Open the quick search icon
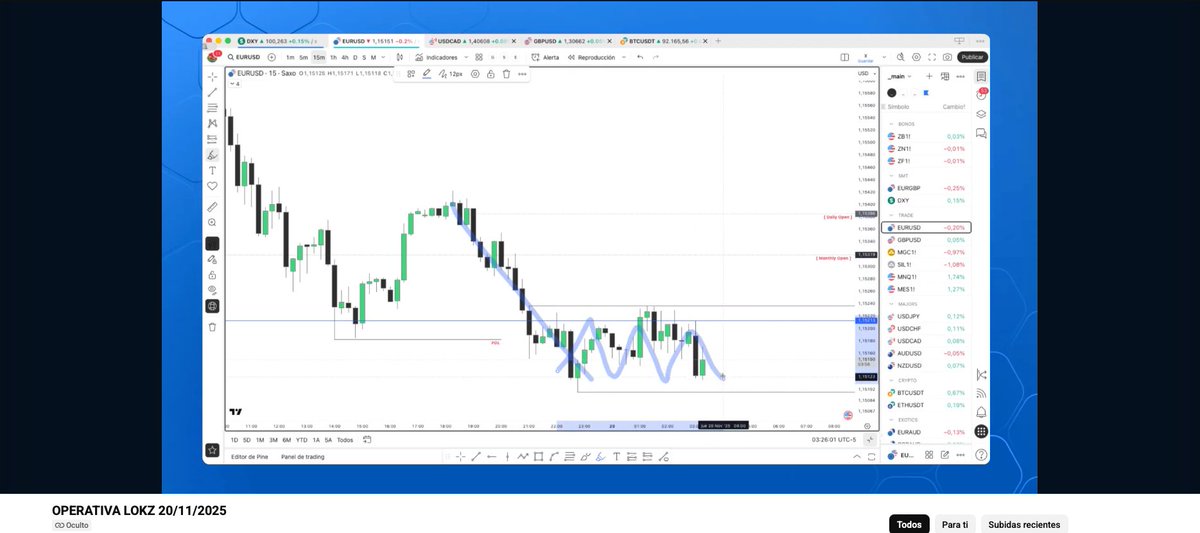The width and height of the screenshot is (1200, 533). tap(900, 57)
